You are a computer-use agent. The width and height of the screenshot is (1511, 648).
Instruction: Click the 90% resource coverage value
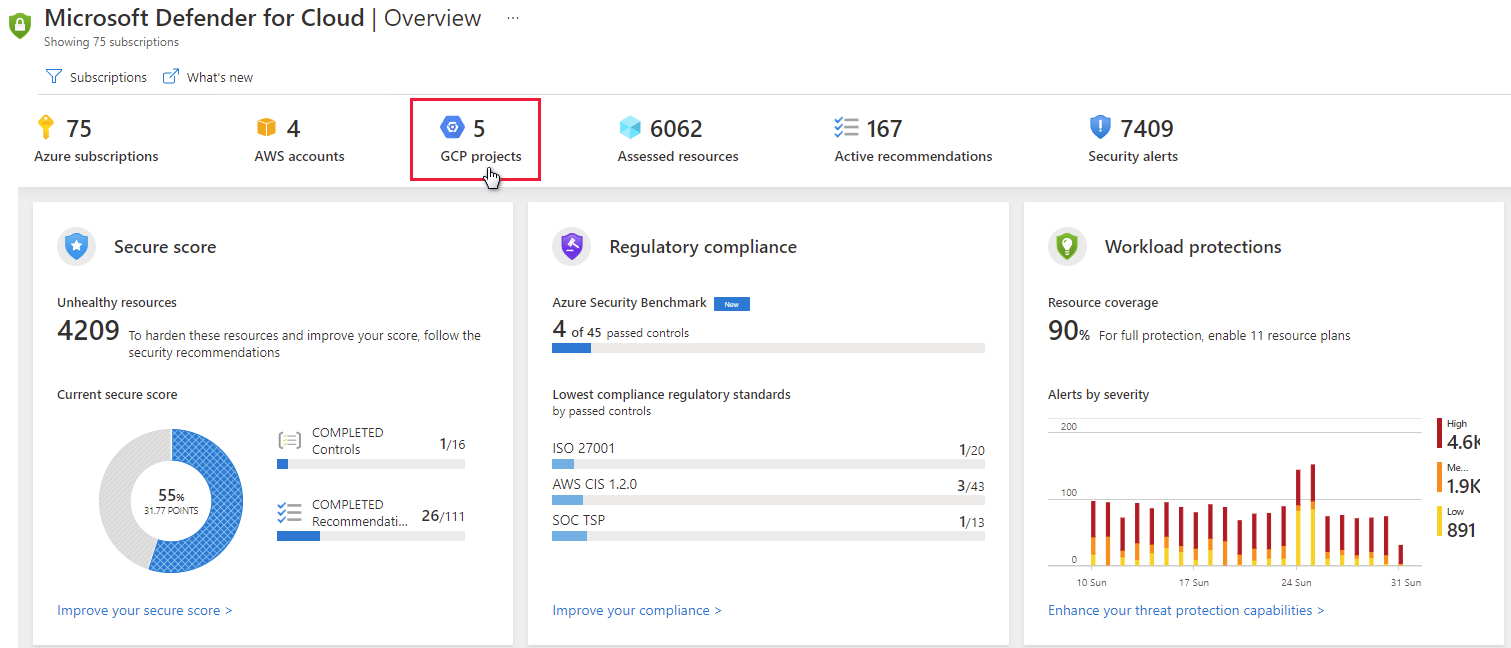[x=1069, y=331]
